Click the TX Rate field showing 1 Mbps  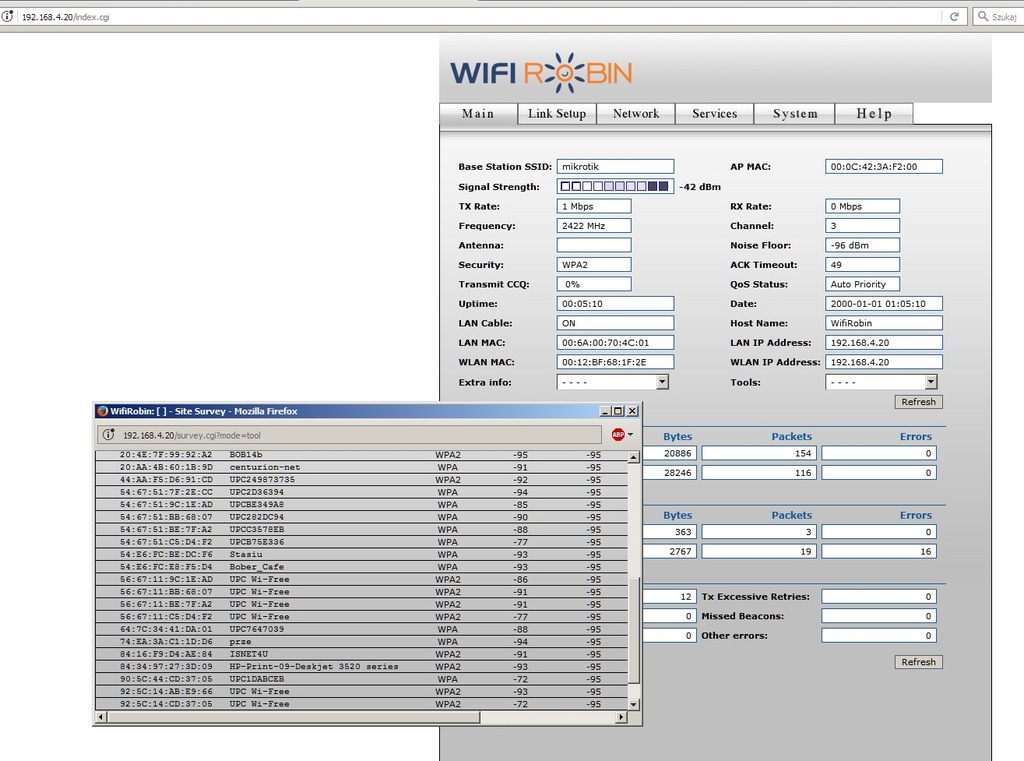(594, 206)
